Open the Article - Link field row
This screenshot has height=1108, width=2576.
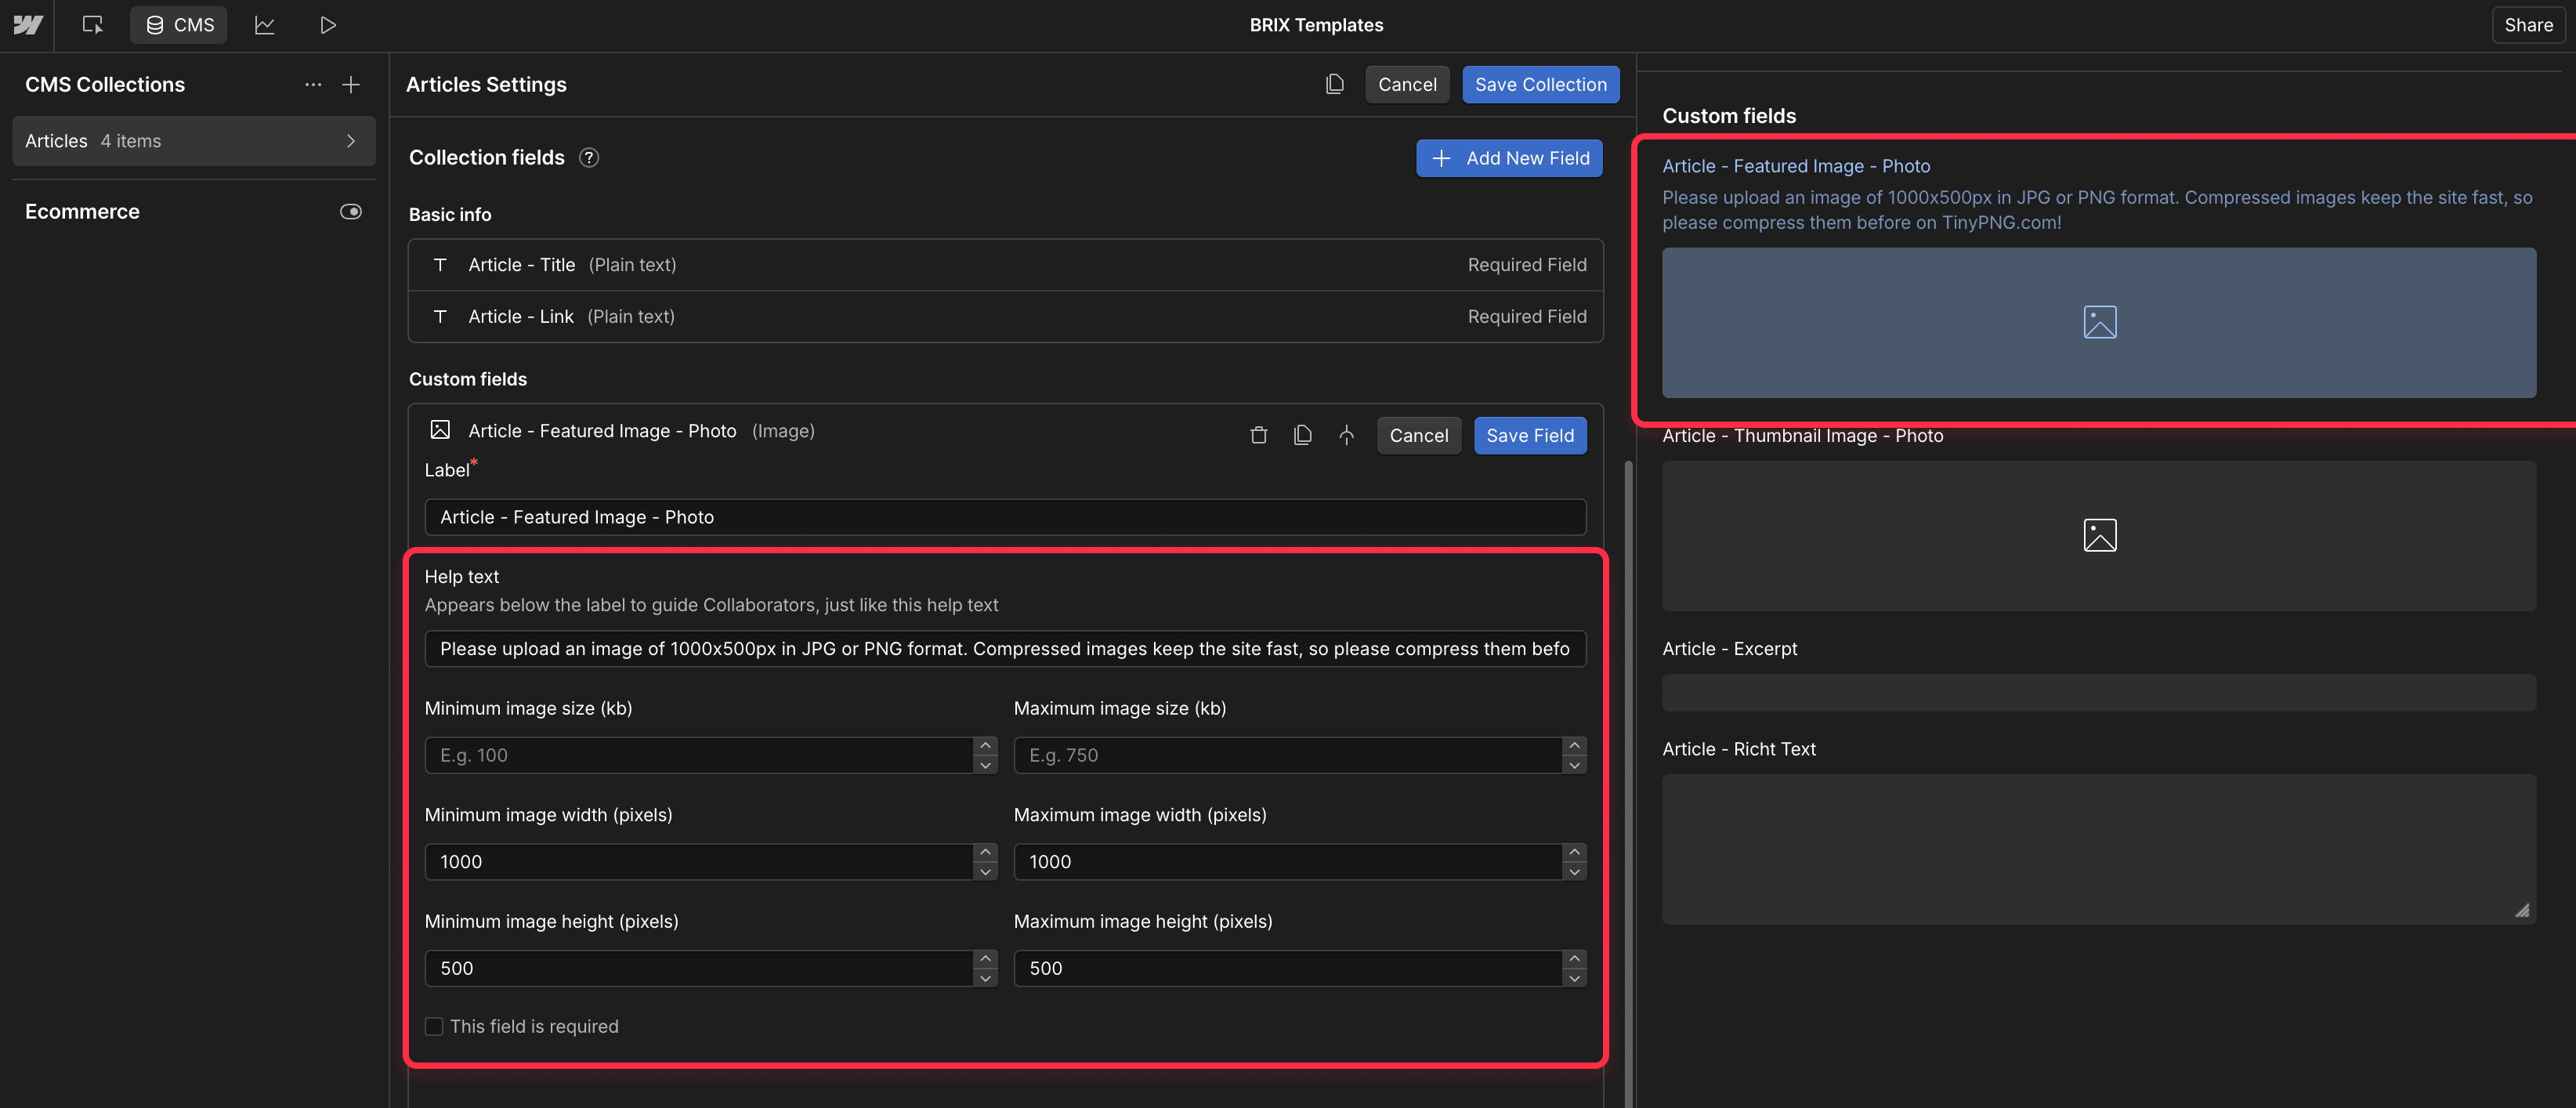click(x=1005, y=317)
